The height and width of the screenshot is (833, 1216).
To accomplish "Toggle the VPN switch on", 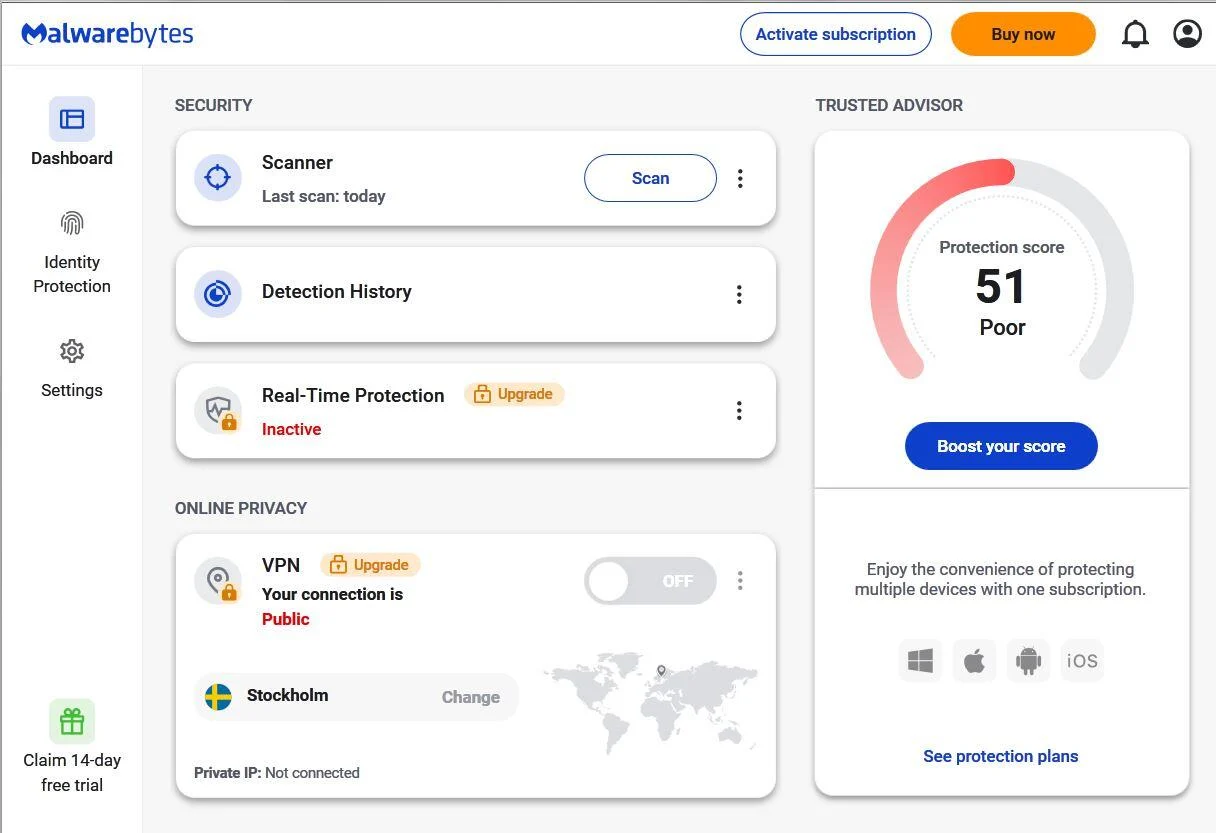I will point(650,581).
